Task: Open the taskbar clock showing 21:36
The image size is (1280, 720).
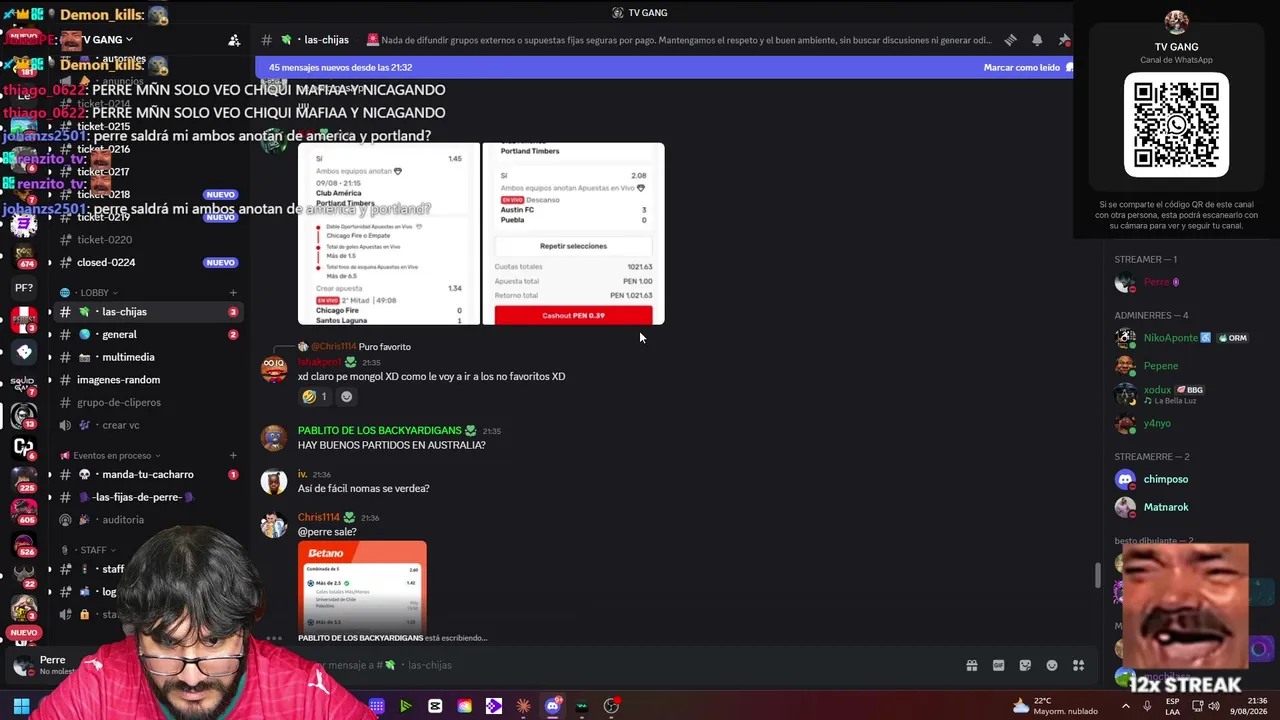Action: [x=1249, y=706]
